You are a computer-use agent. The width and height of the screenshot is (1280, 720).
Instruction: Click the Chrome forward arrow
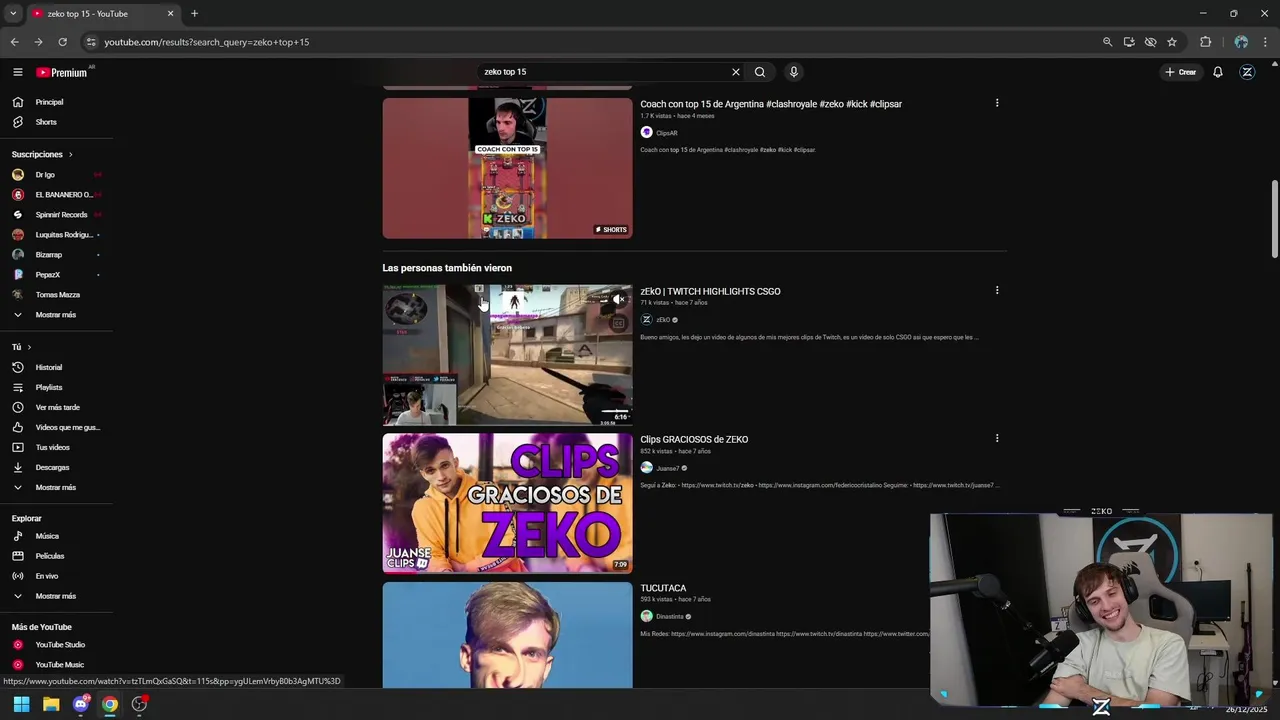(x=38, y=42)
